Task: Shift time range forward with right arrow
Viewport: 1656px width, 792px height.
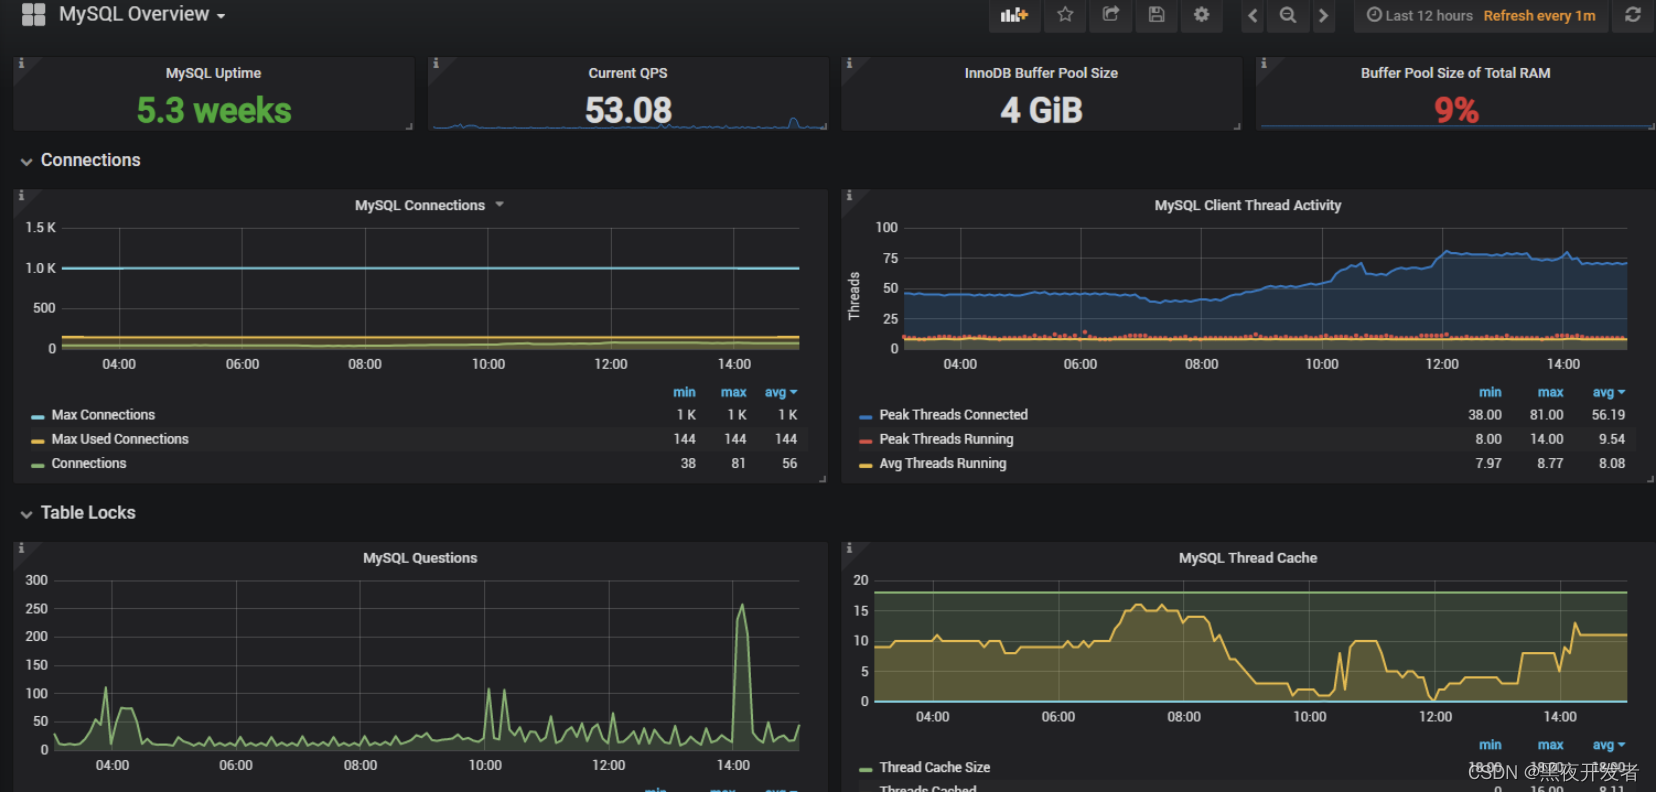Action: (1323, 15)
